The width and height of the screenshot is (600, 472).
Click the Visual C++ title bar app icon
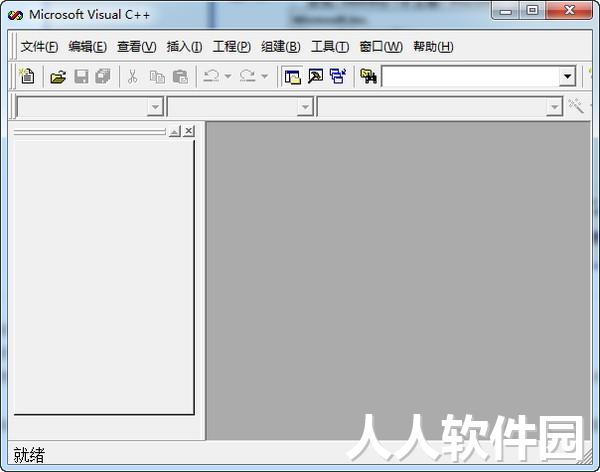pos(15,15)
